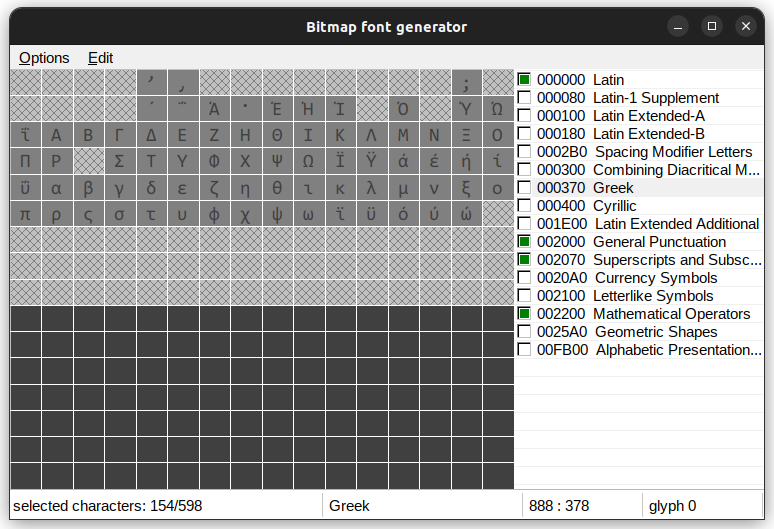Toggle the Mathematical Operators checkbox

pyautogui.click(x=524, y=314)
